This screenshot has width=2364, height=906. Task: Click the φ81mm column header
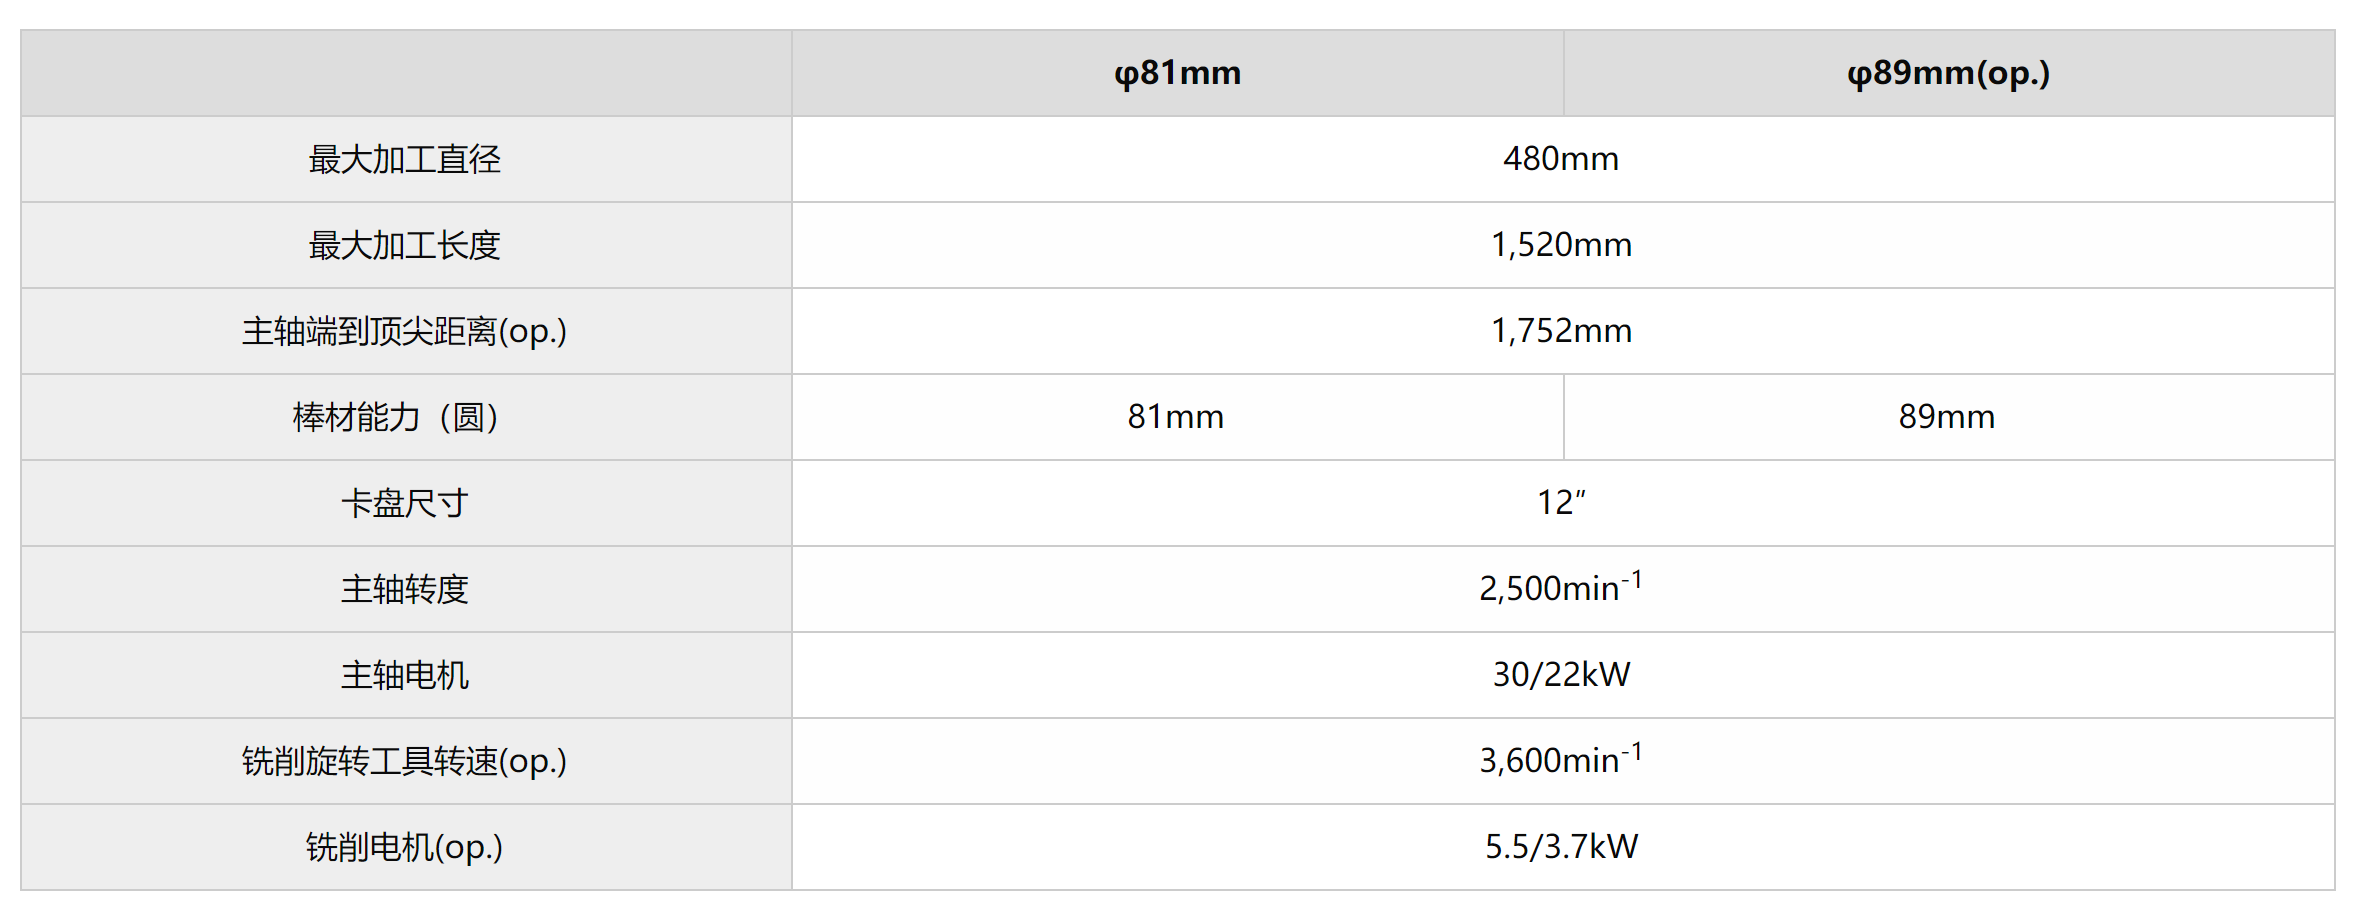pos(1177,73)
